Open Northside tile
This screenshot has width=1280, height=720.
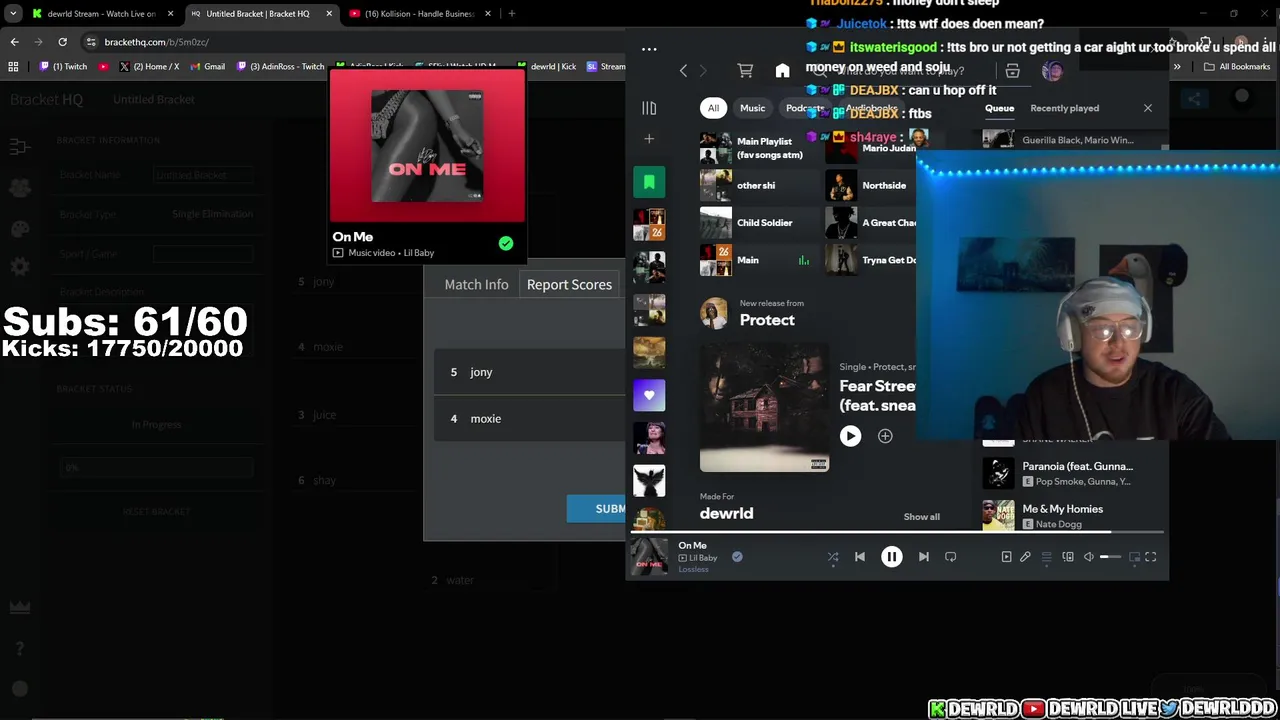coord(870,185)
